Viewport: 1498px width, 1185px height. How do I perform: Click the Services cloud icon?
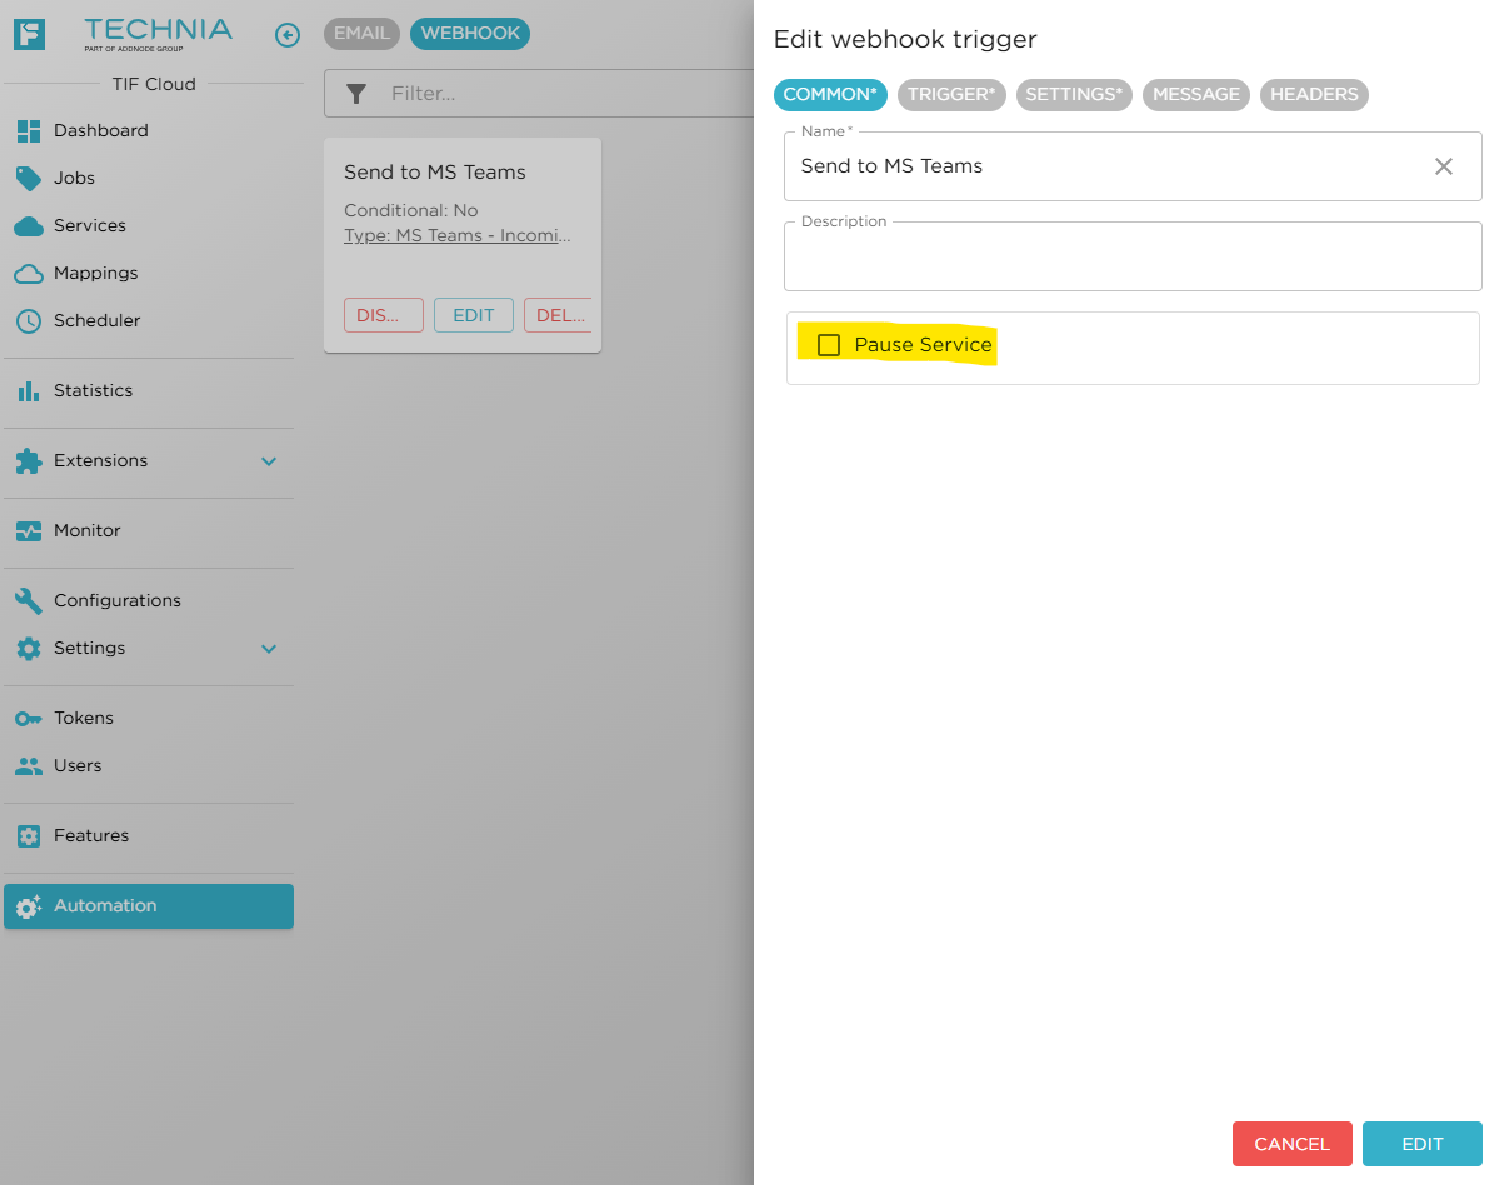[x=29, y=226]
